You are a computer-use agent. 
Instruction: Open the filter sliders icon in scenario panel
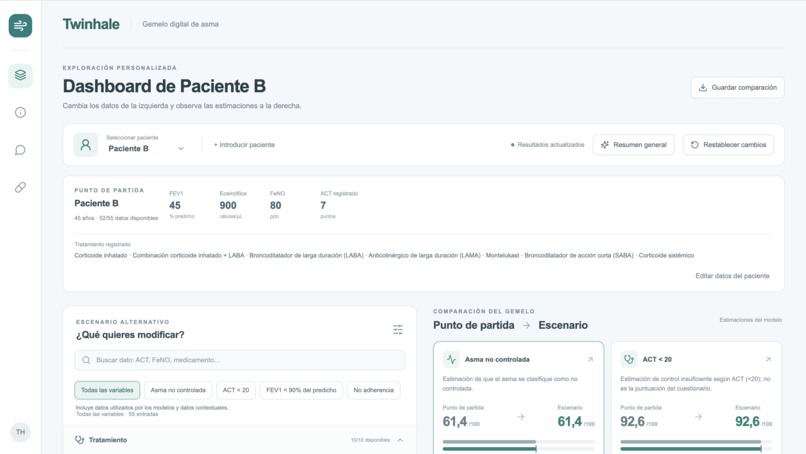click(398, 329)
